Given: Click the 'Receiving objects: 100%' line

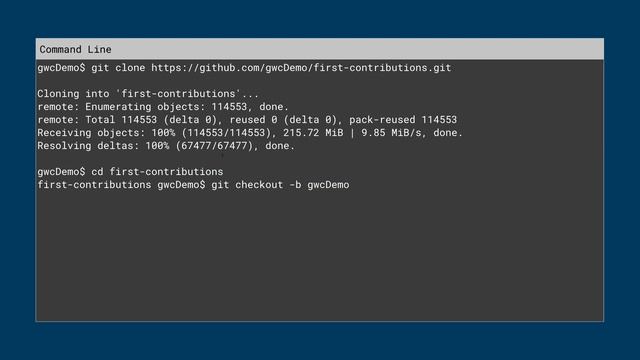Looking at the screenshot, I should click(250, 133).
